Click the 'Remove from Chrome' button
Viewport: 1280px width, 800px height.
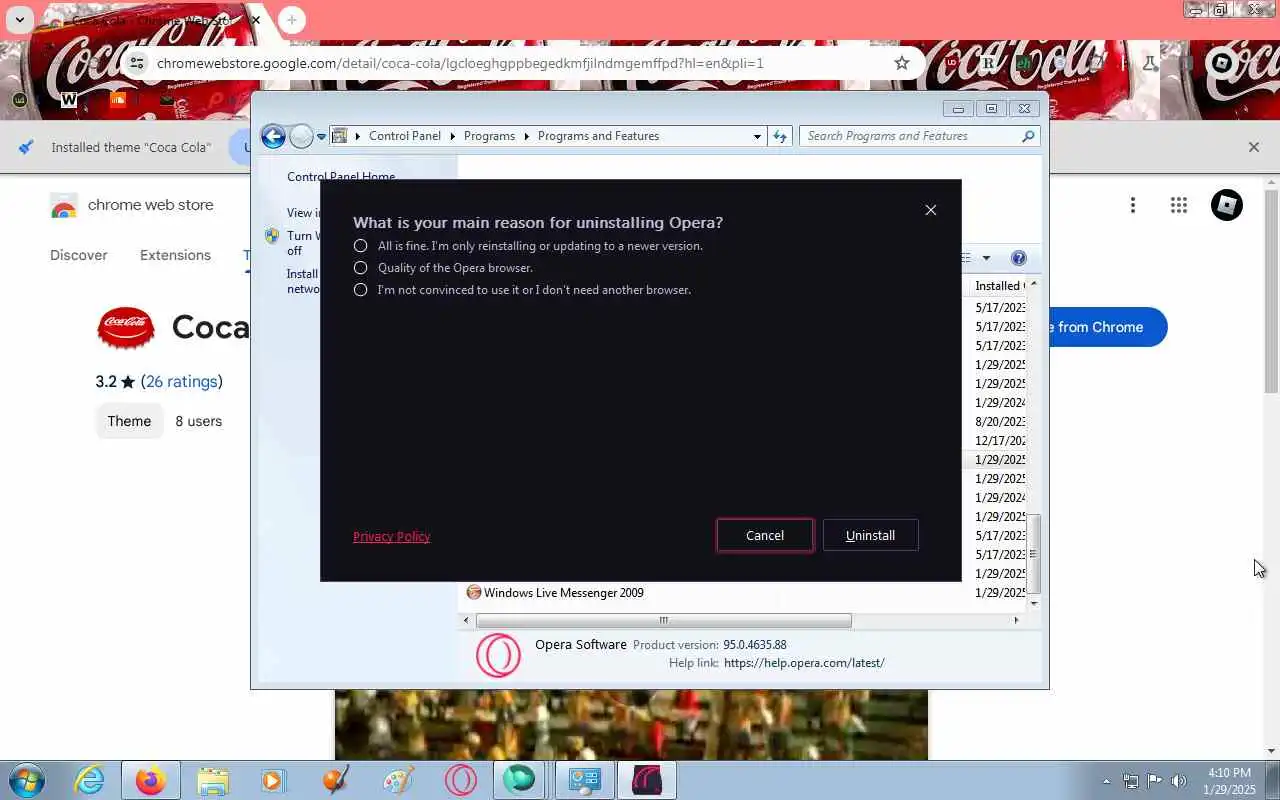pyautogui.click(x=1107, y=327)
